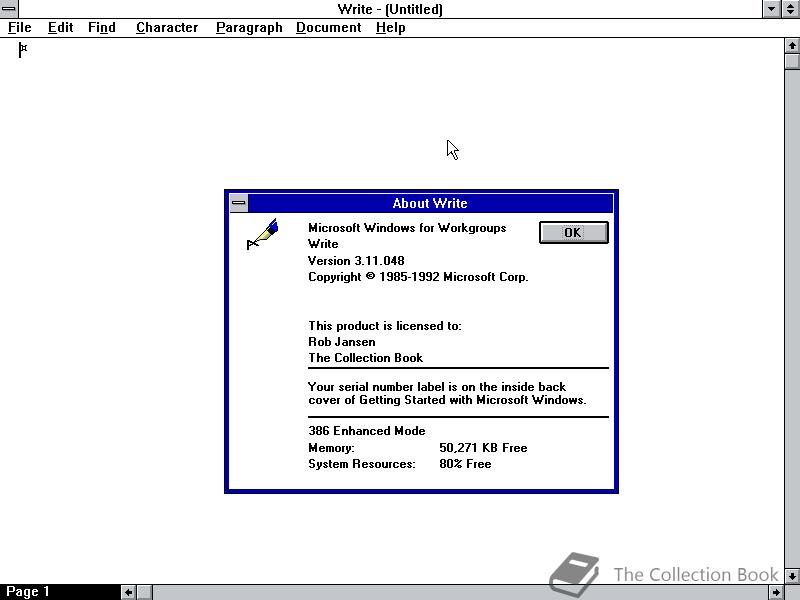Open the Help menu
The height and width of the screenshot is (600, 800).
[x=390, y=28]
